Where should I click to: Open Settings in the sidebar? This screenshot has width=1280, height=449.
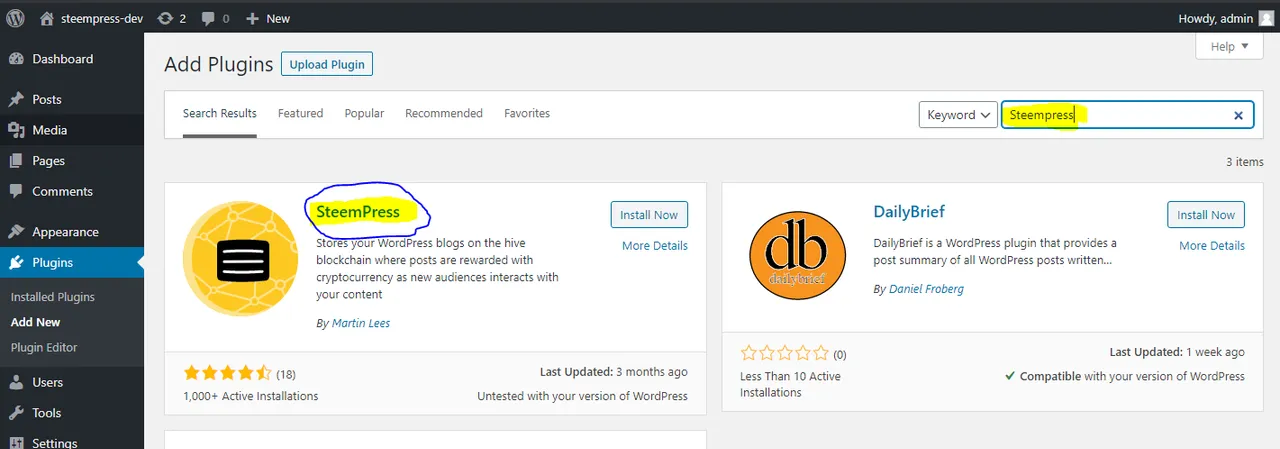[72, 442]
